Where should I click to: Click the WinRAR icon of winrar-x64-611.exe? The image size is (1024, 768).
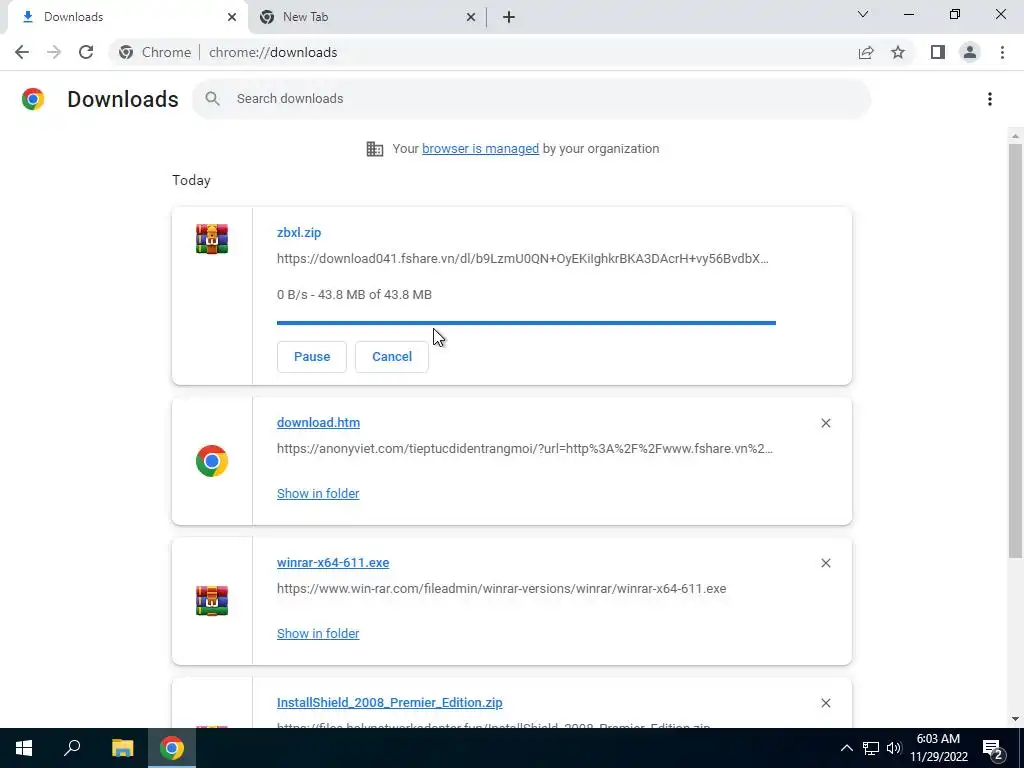tap(212, 601)
